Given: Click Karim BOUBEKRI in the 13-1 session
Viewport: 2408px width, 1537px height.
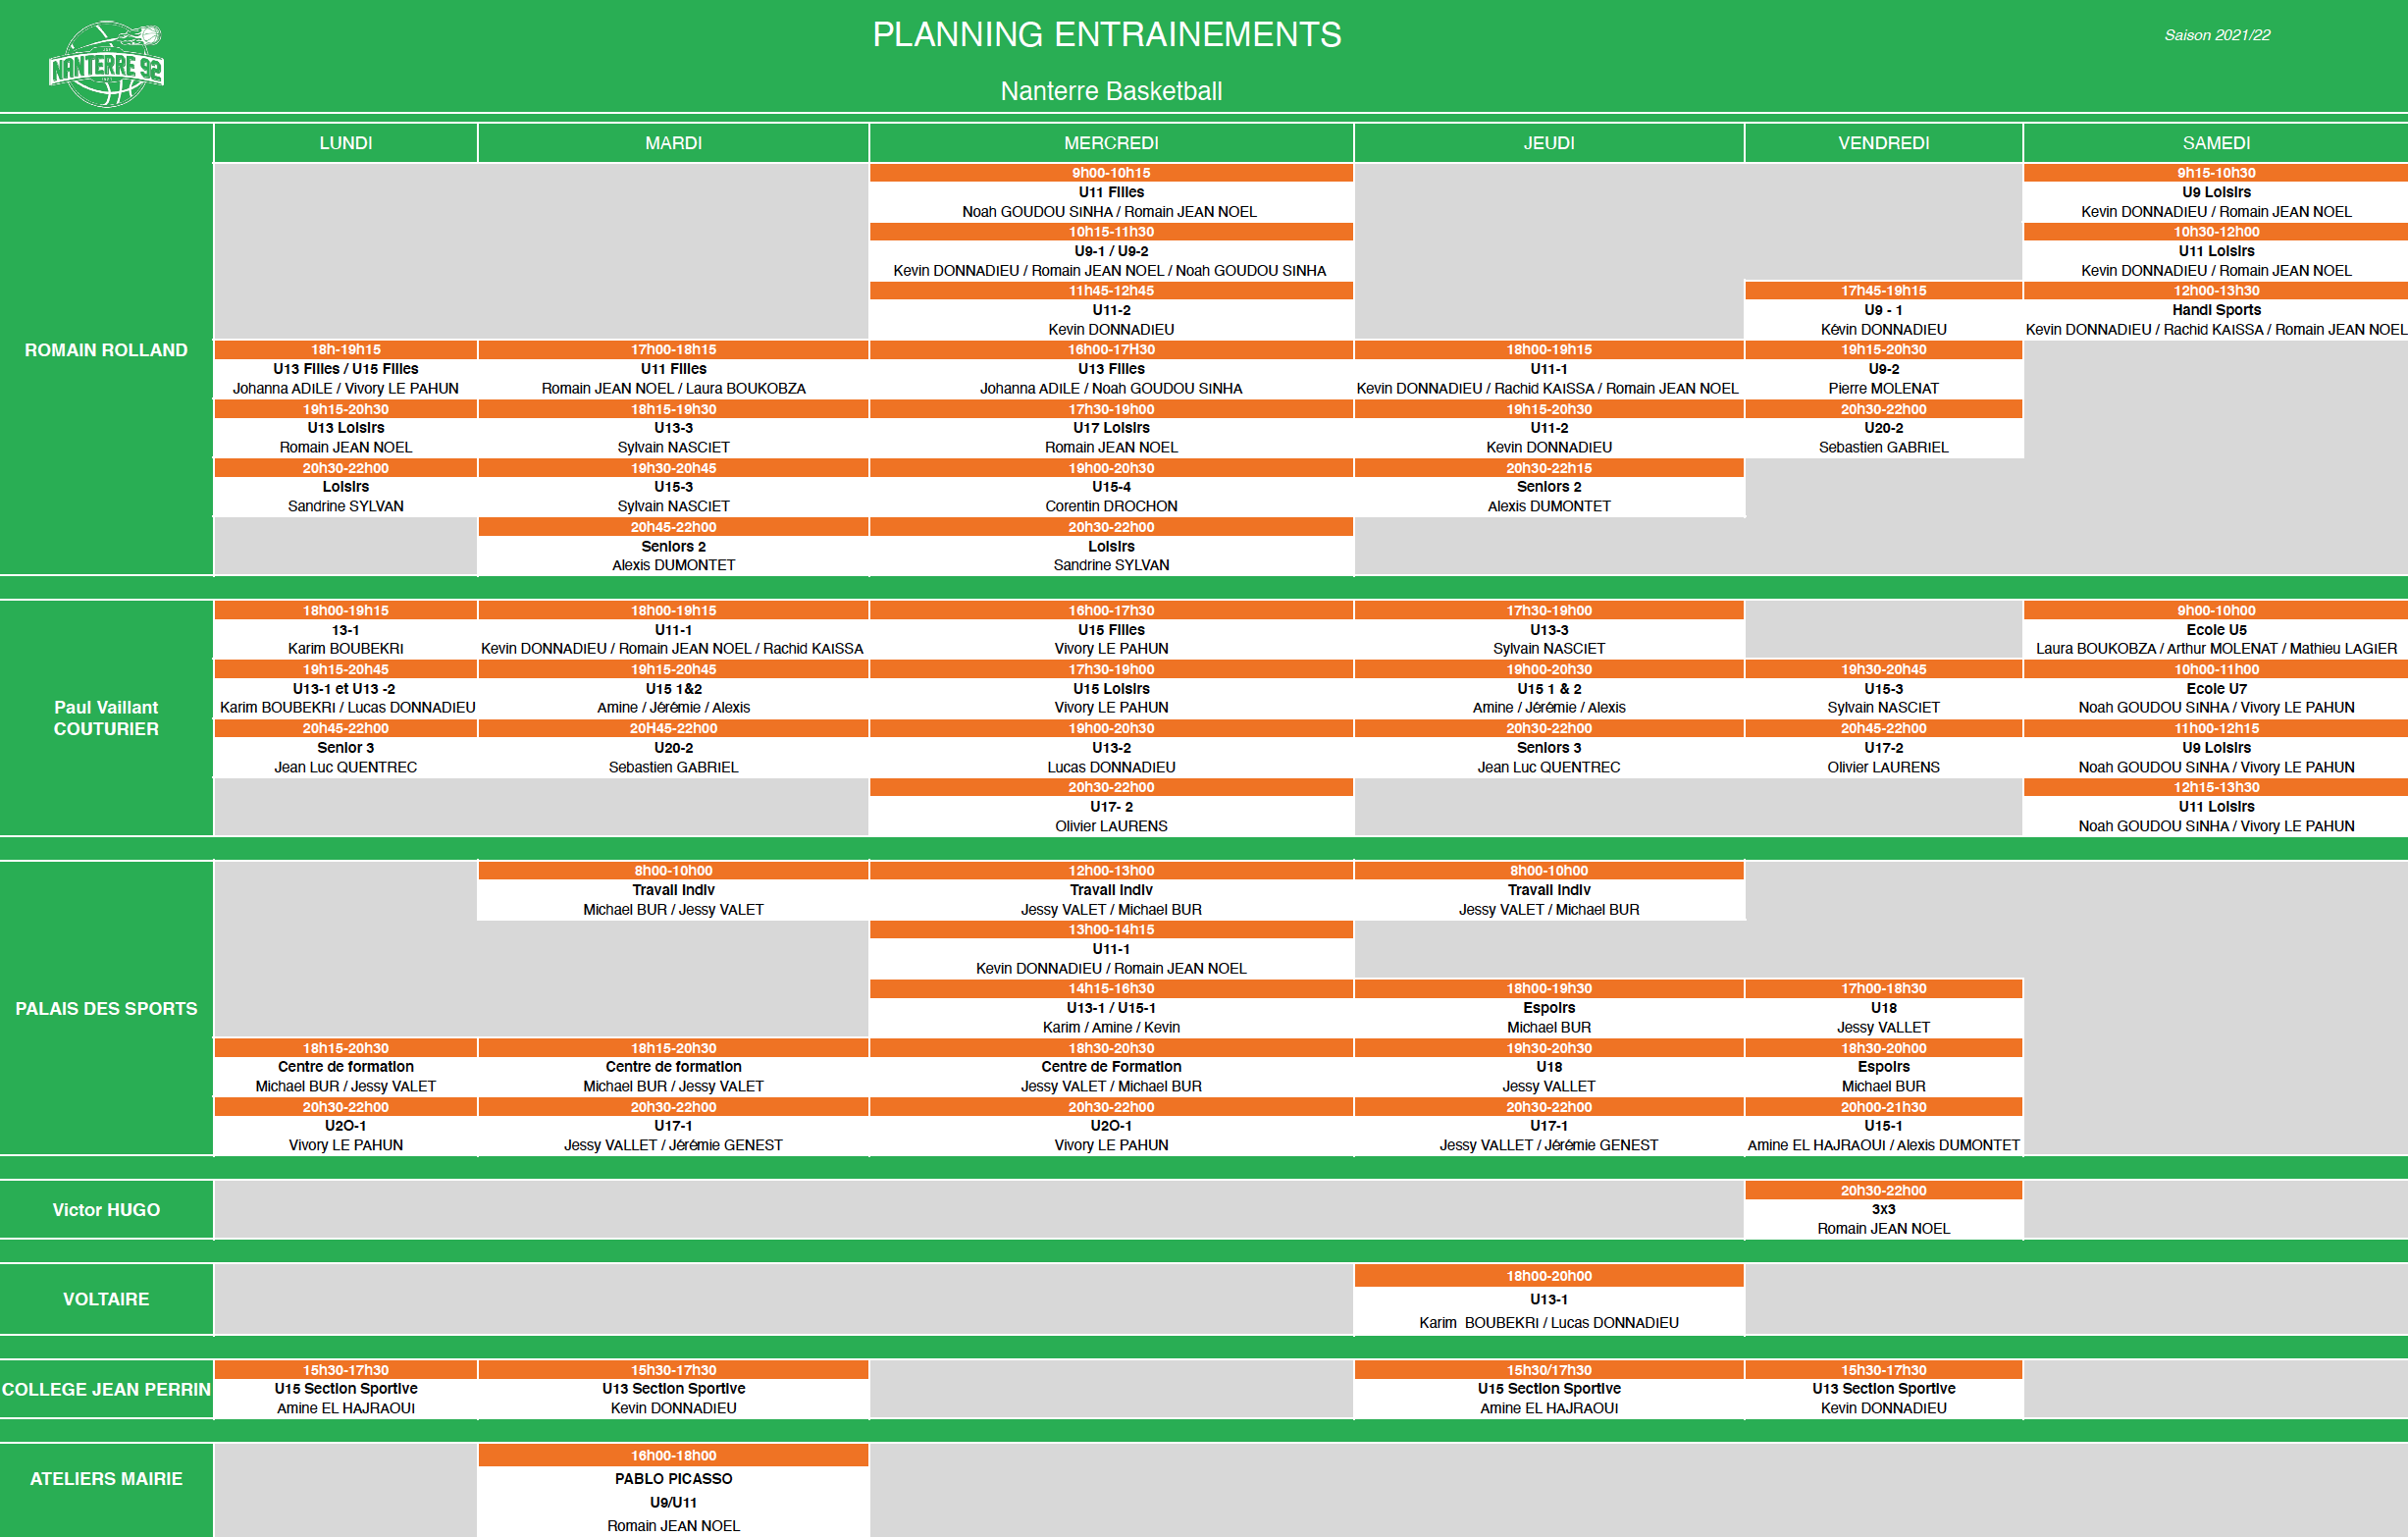Looking at the screenshot, I should 346,649.
